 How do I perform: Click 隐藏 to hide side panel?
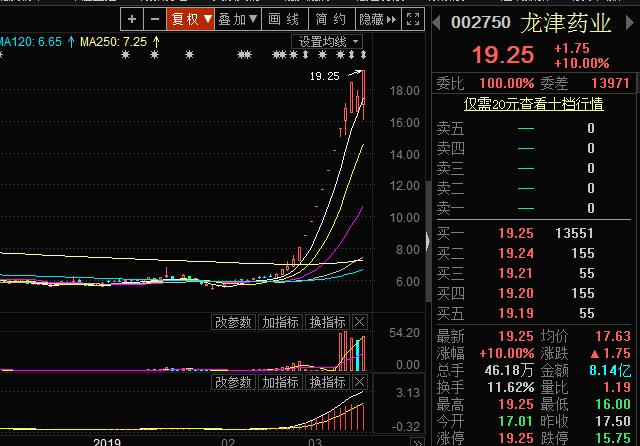pos(378,19)
